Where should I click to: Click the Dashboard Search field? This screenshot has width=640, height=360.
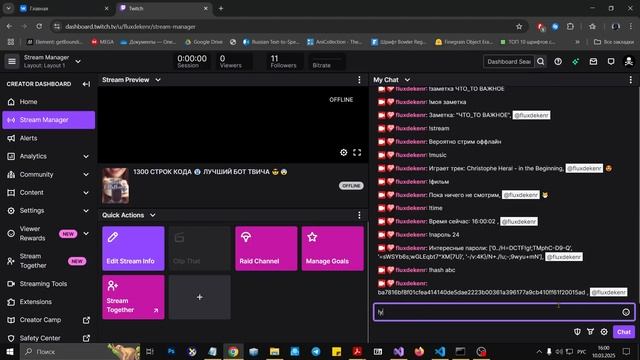click(x=509, y=62)
